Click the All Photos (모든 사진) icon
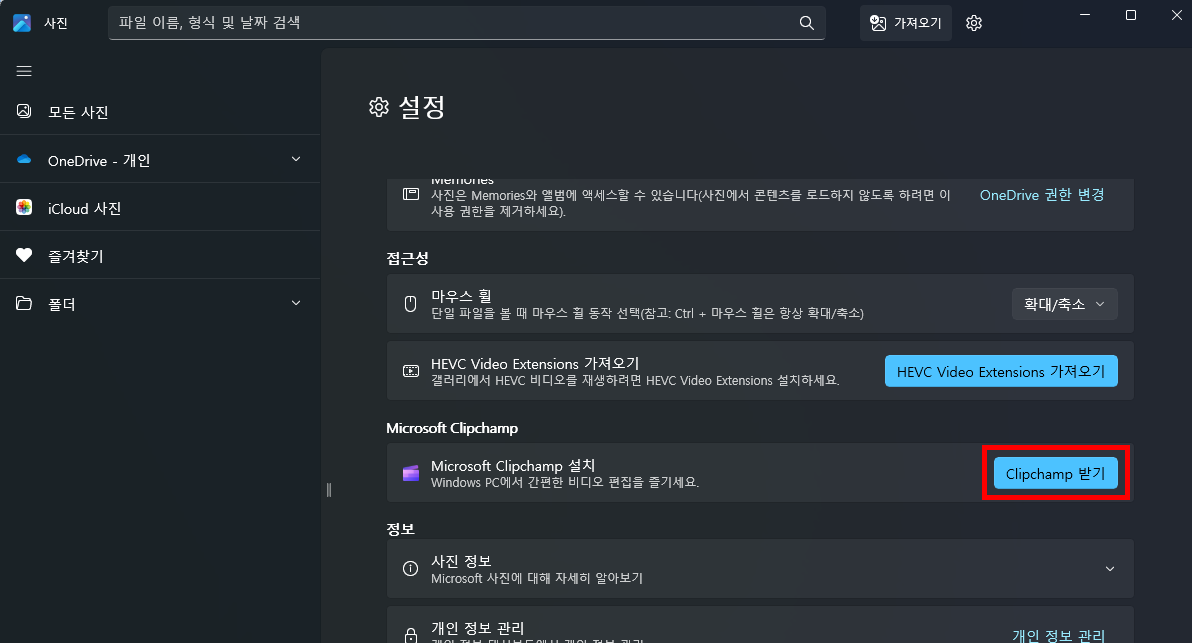Screen dimensions: 1192x643 pyautogui.click(x=24, y=111)
